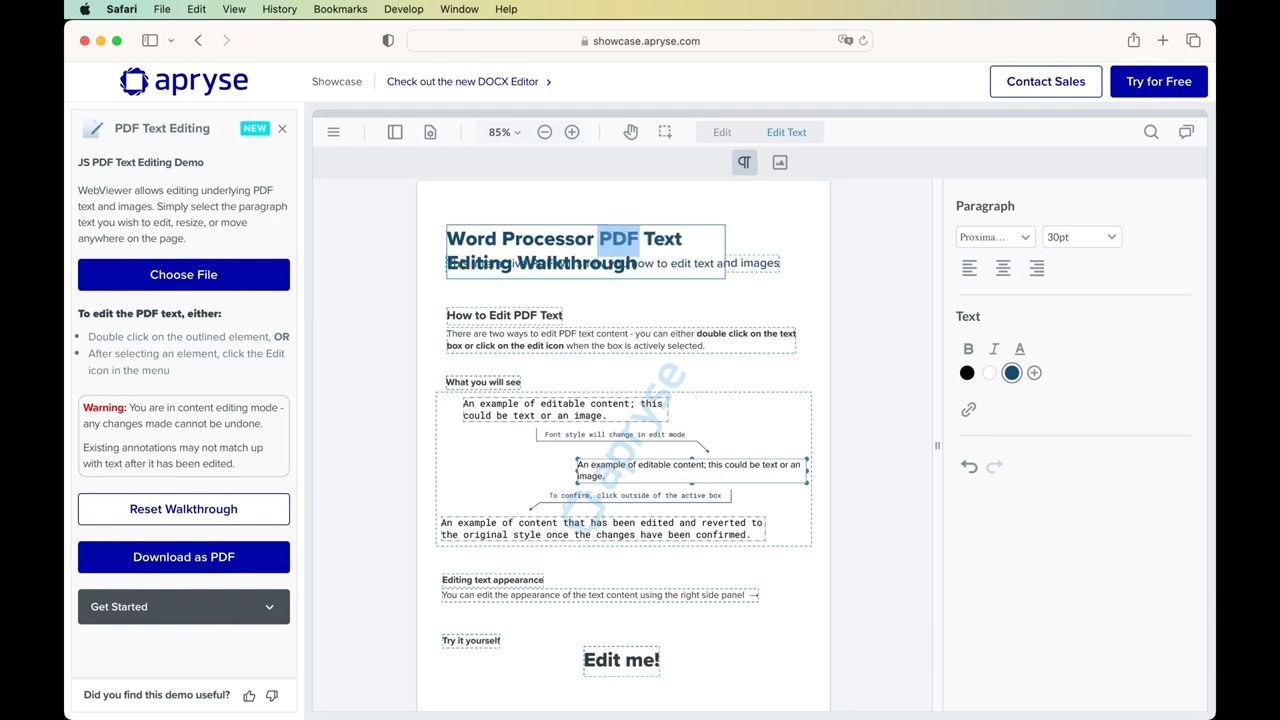The image size is (1280, 720).
Task: Select the marquee selection tool
Action: coord(665,132)
